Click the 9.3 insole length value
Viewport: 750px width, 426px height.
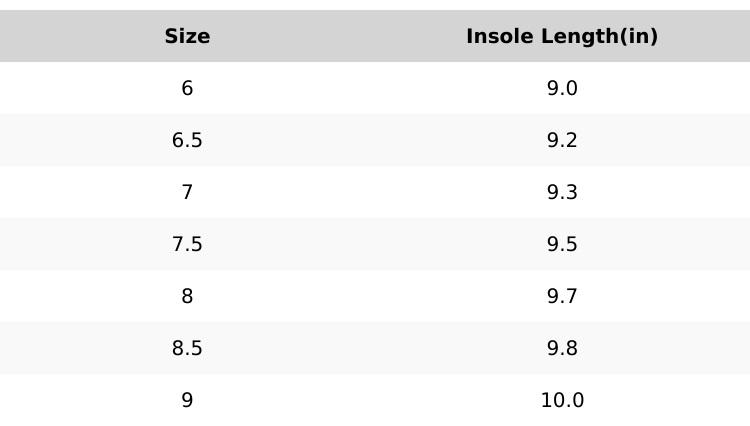(562, 193)
